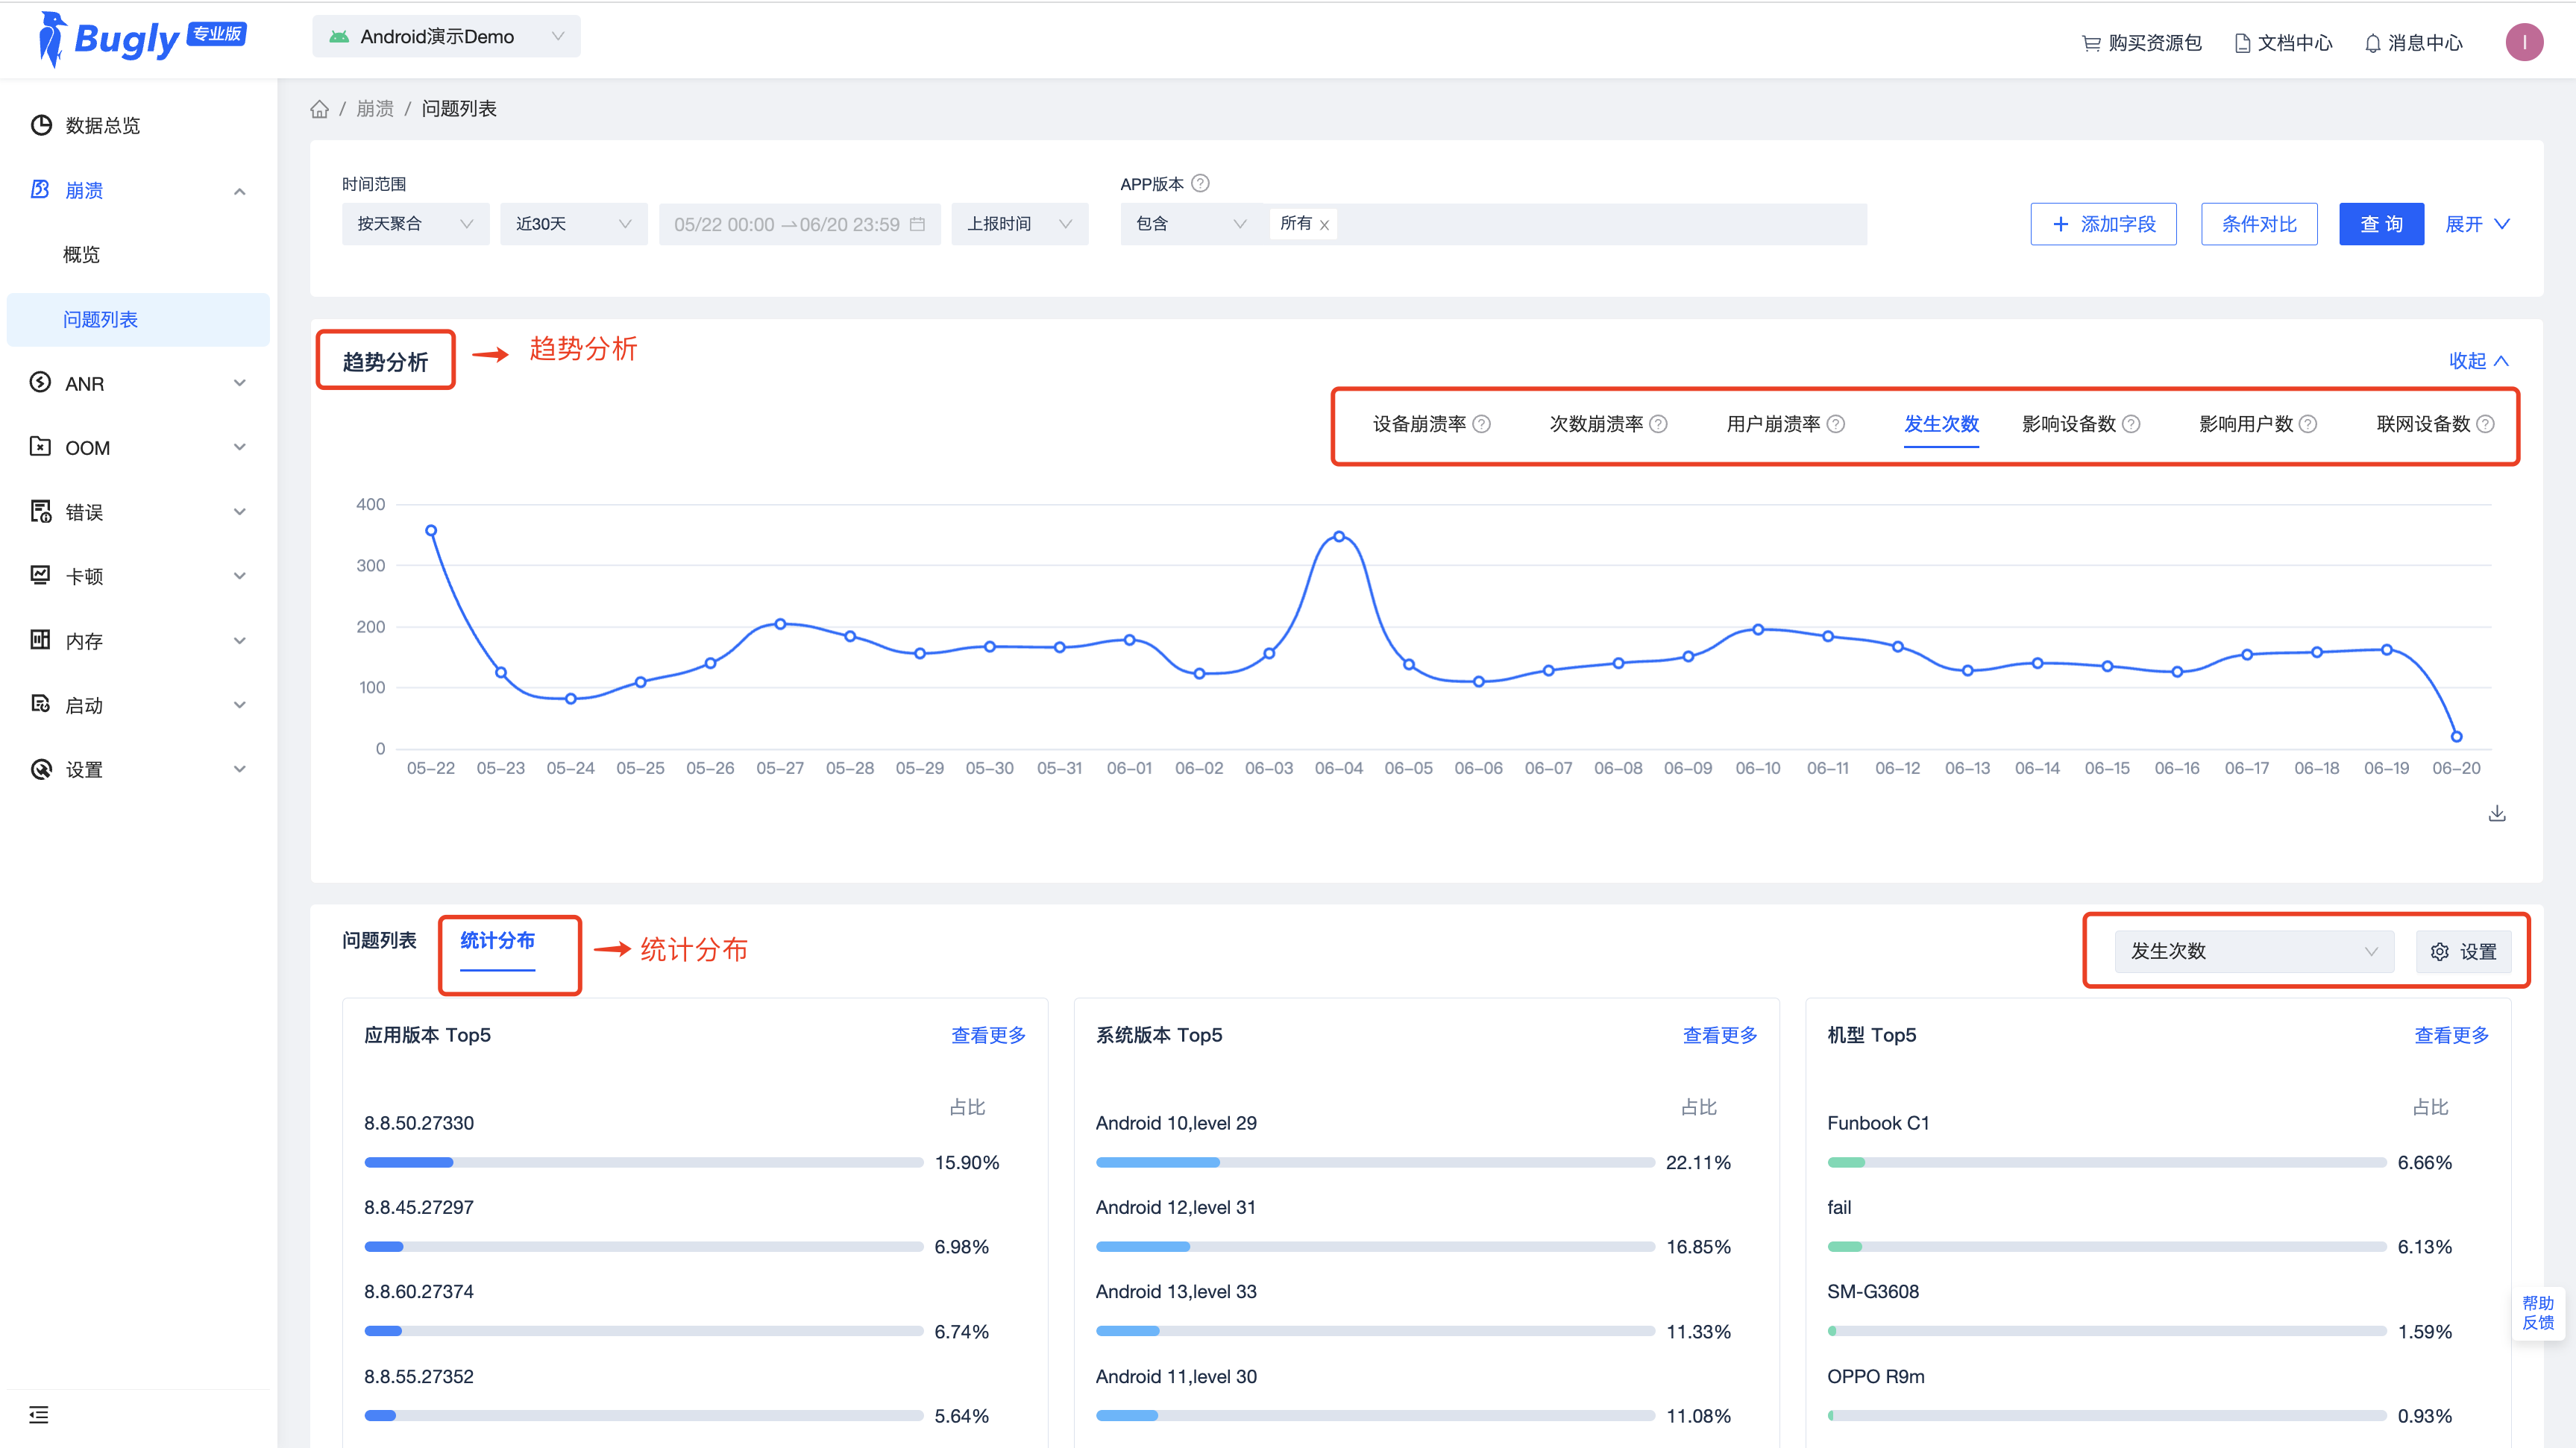2576x1448 pixels.
Task: Go to home via breadcrumb house icon
Action: 319,109
